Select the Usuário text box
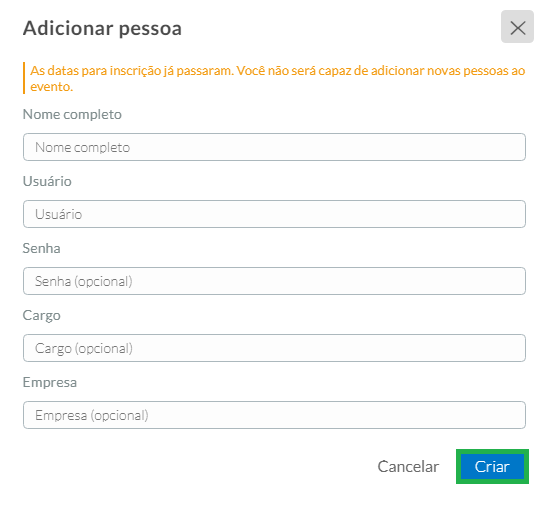This screenshot has height=513, width=549. point(274,214)
